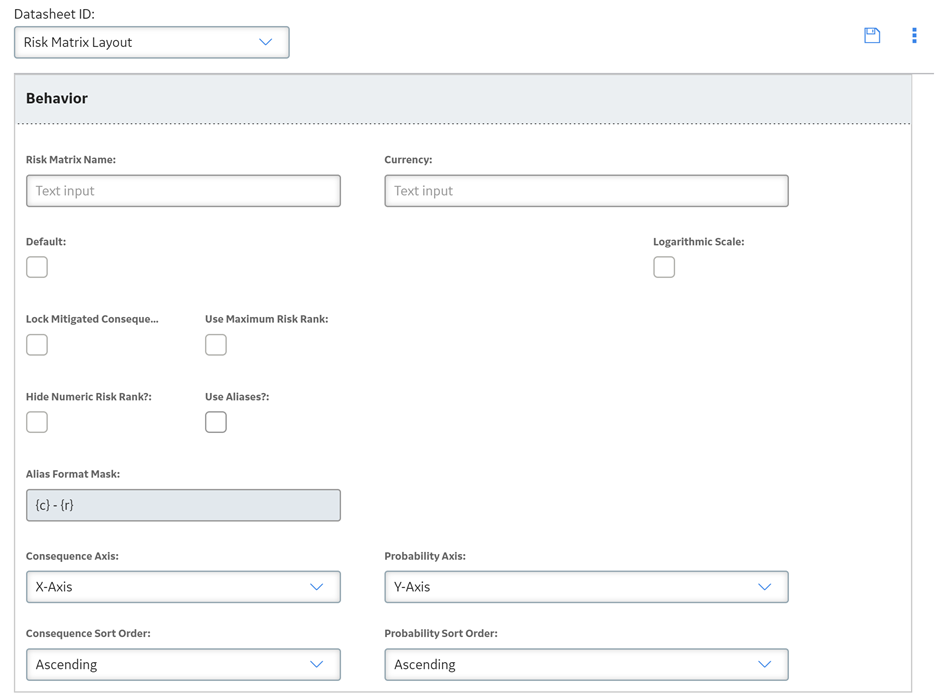Check the Default checkbox
The height and width of the screenshot is (700, 944).
(37, 267)
